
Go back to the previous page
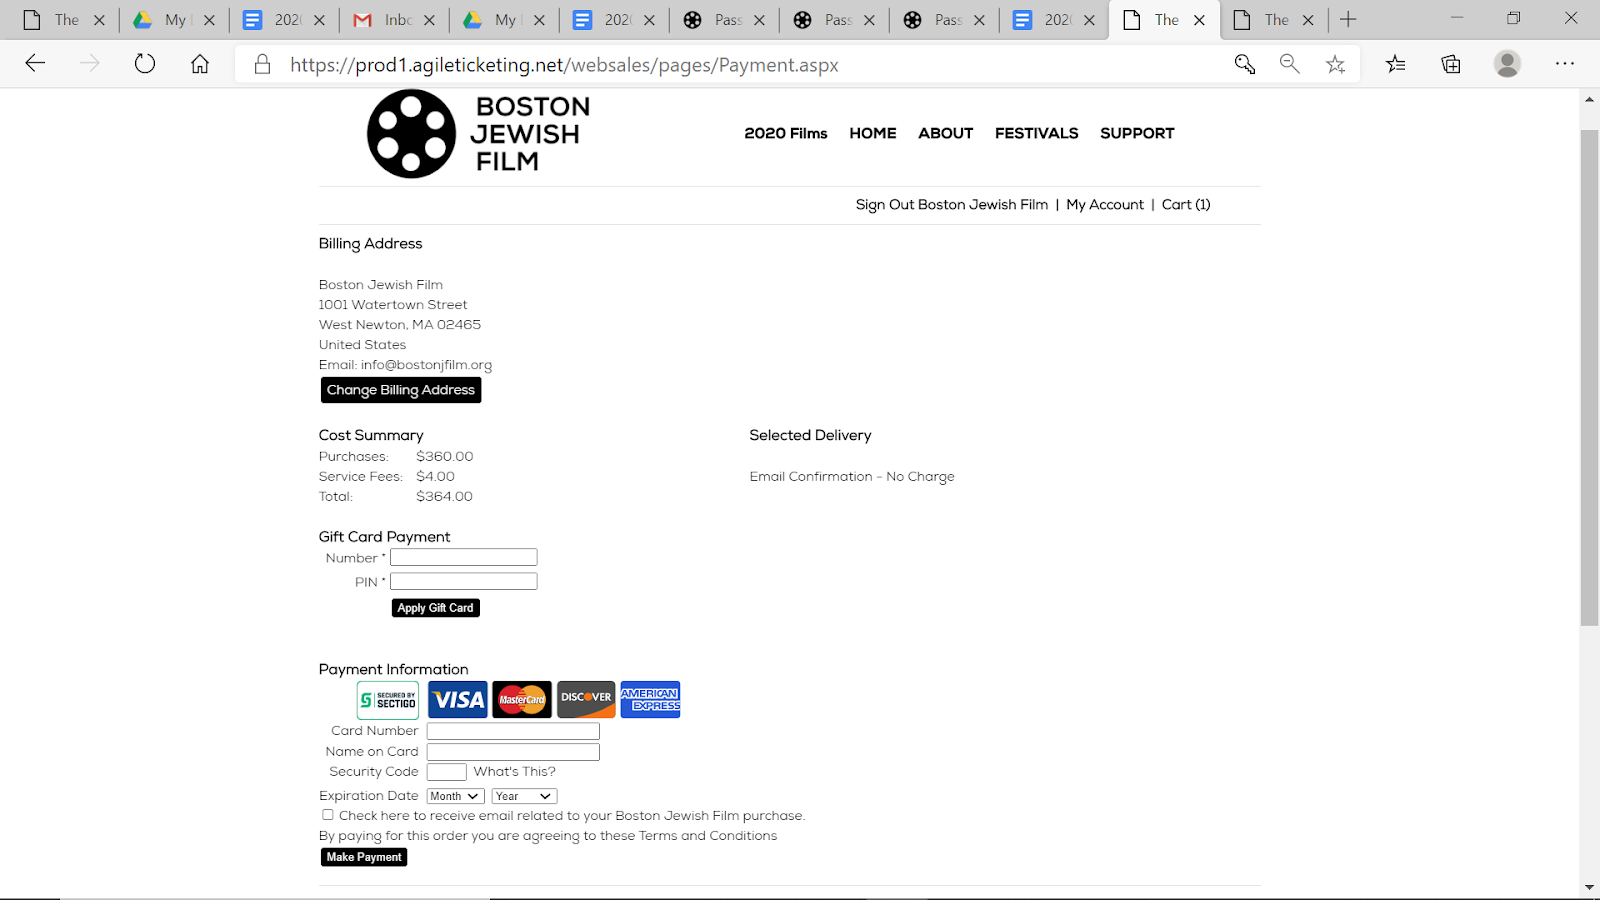coord(35,64)
